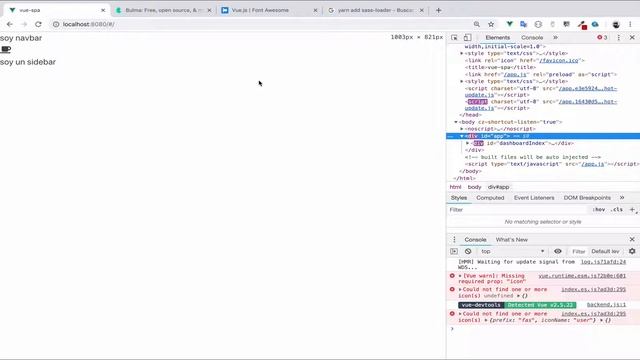Open the log.js source link
640x360 pixels.
click(x=603, y=262)
